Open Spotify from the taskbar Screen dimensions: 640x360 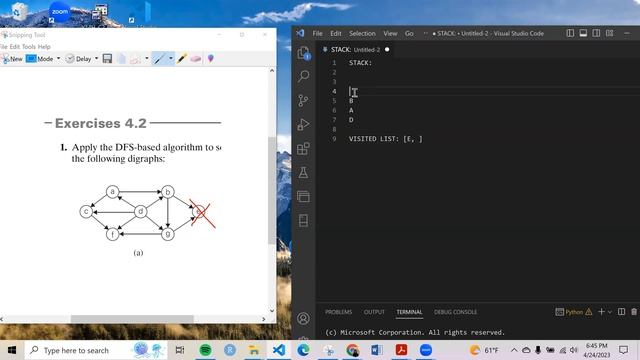205,350
